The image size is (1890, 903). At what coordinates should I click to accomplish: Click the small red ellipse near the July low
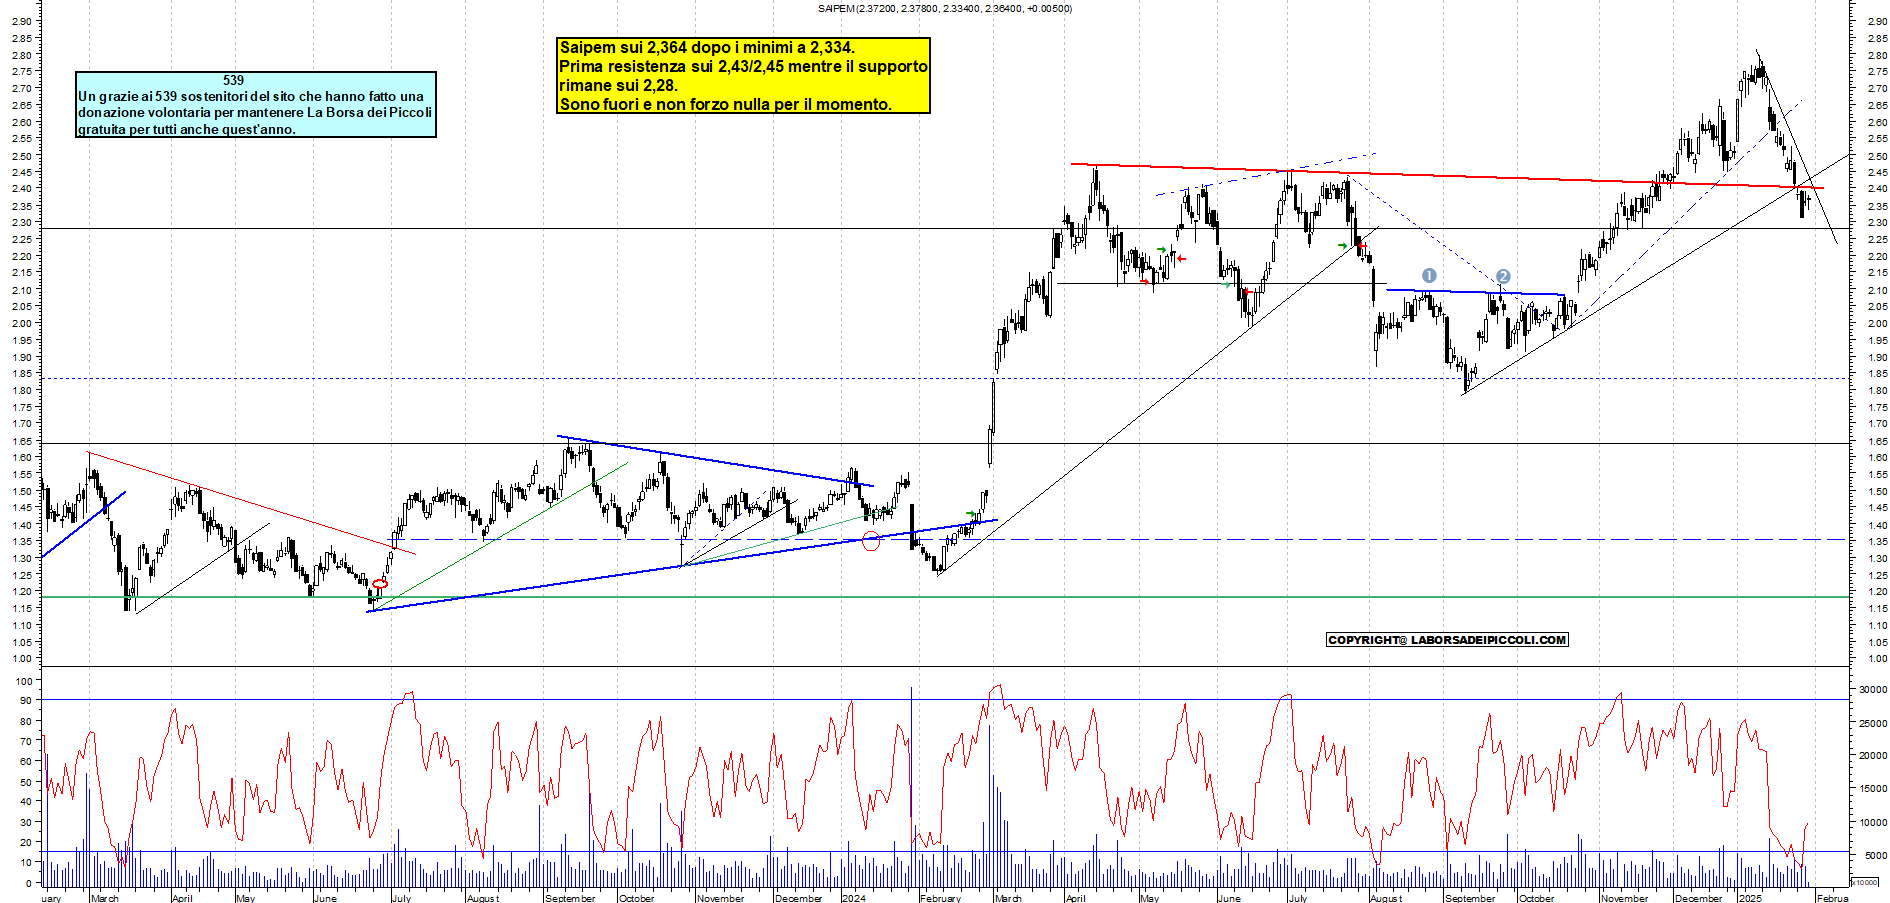(x=379, y=583)
